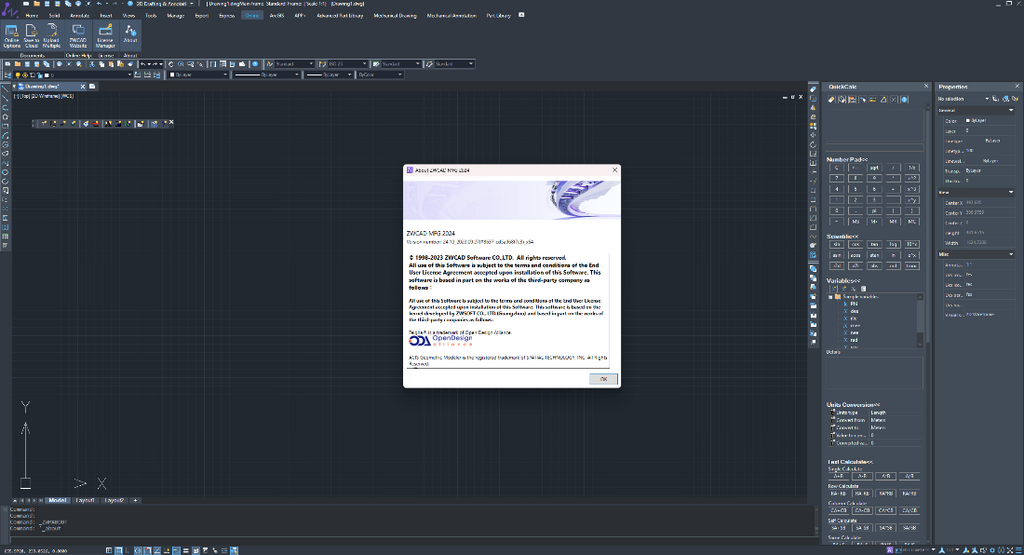The height and width of the screenshot is (555, 1024).
Task: Click the line tool in the left draw toolbar
Action: point(5,89)
